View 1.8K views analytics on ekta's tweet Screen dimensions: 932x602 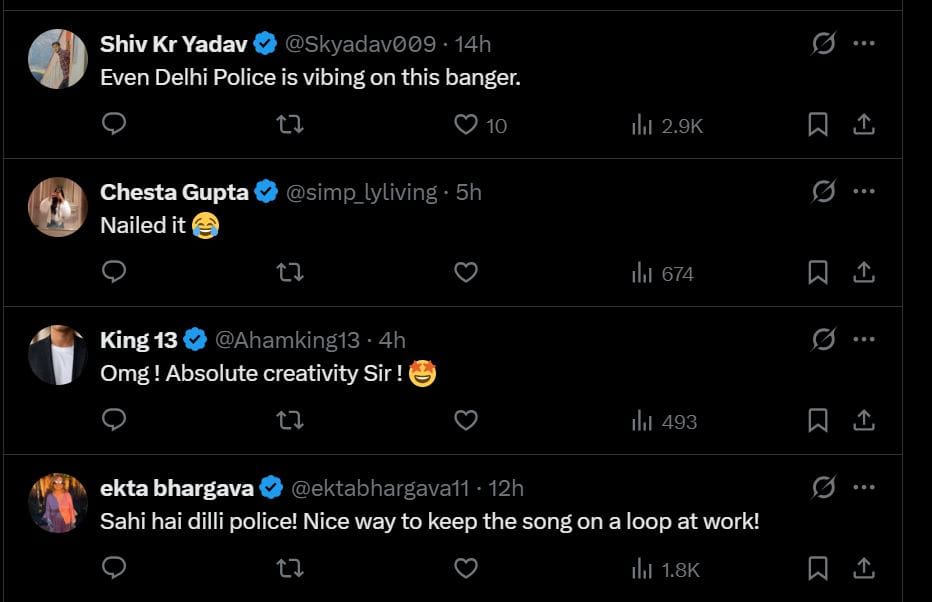click(666, 569)
